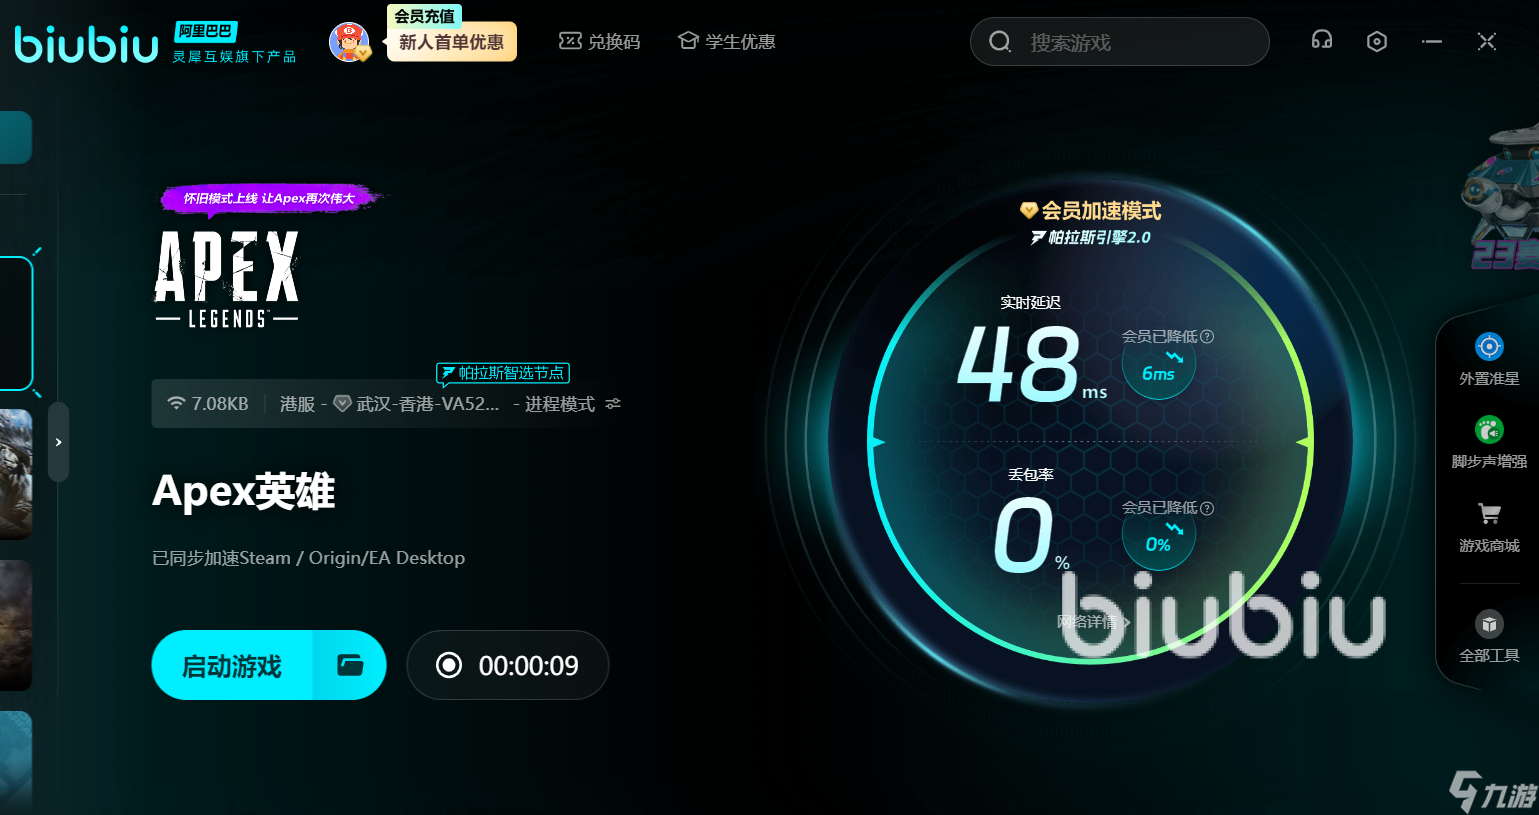Screen dimensions: 1539x815
Task: Expand the left game list sidebar
Action: point(59,442)
